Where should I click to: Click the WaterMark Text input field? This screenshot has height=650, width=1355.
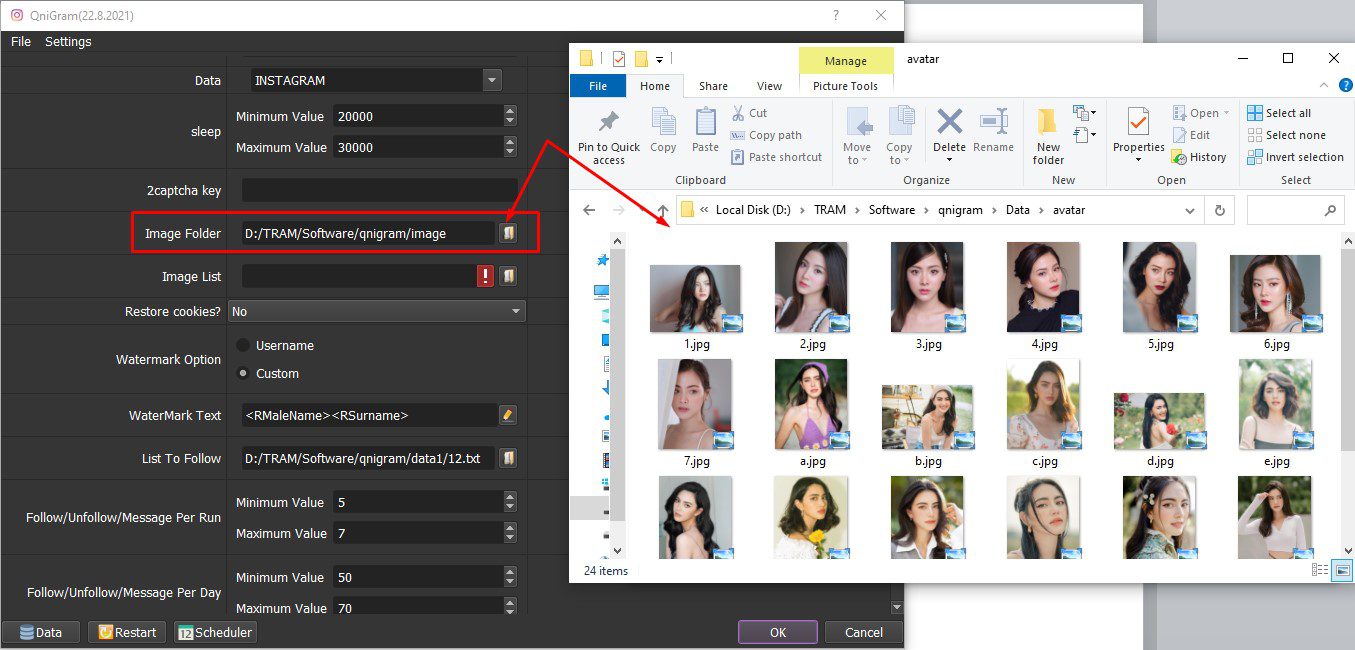point(369,415)
